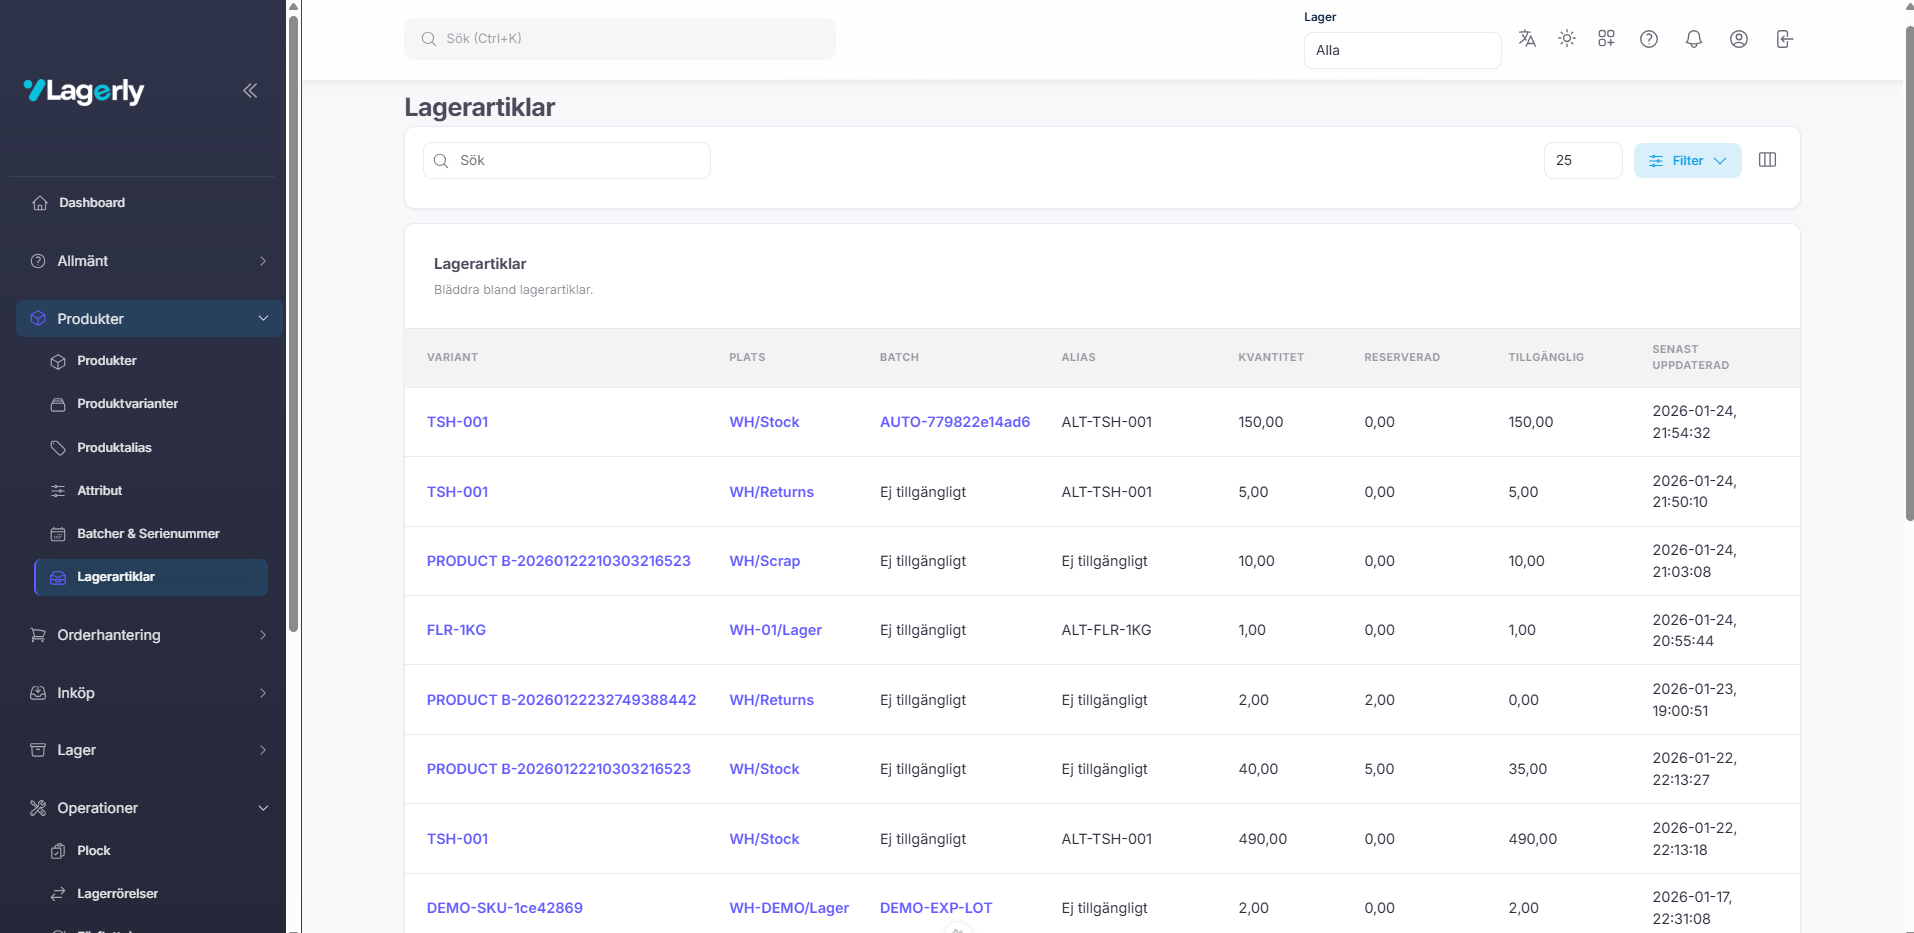Open the FLR-1KG variant link
1914x933 pixels.
(456, 630)
